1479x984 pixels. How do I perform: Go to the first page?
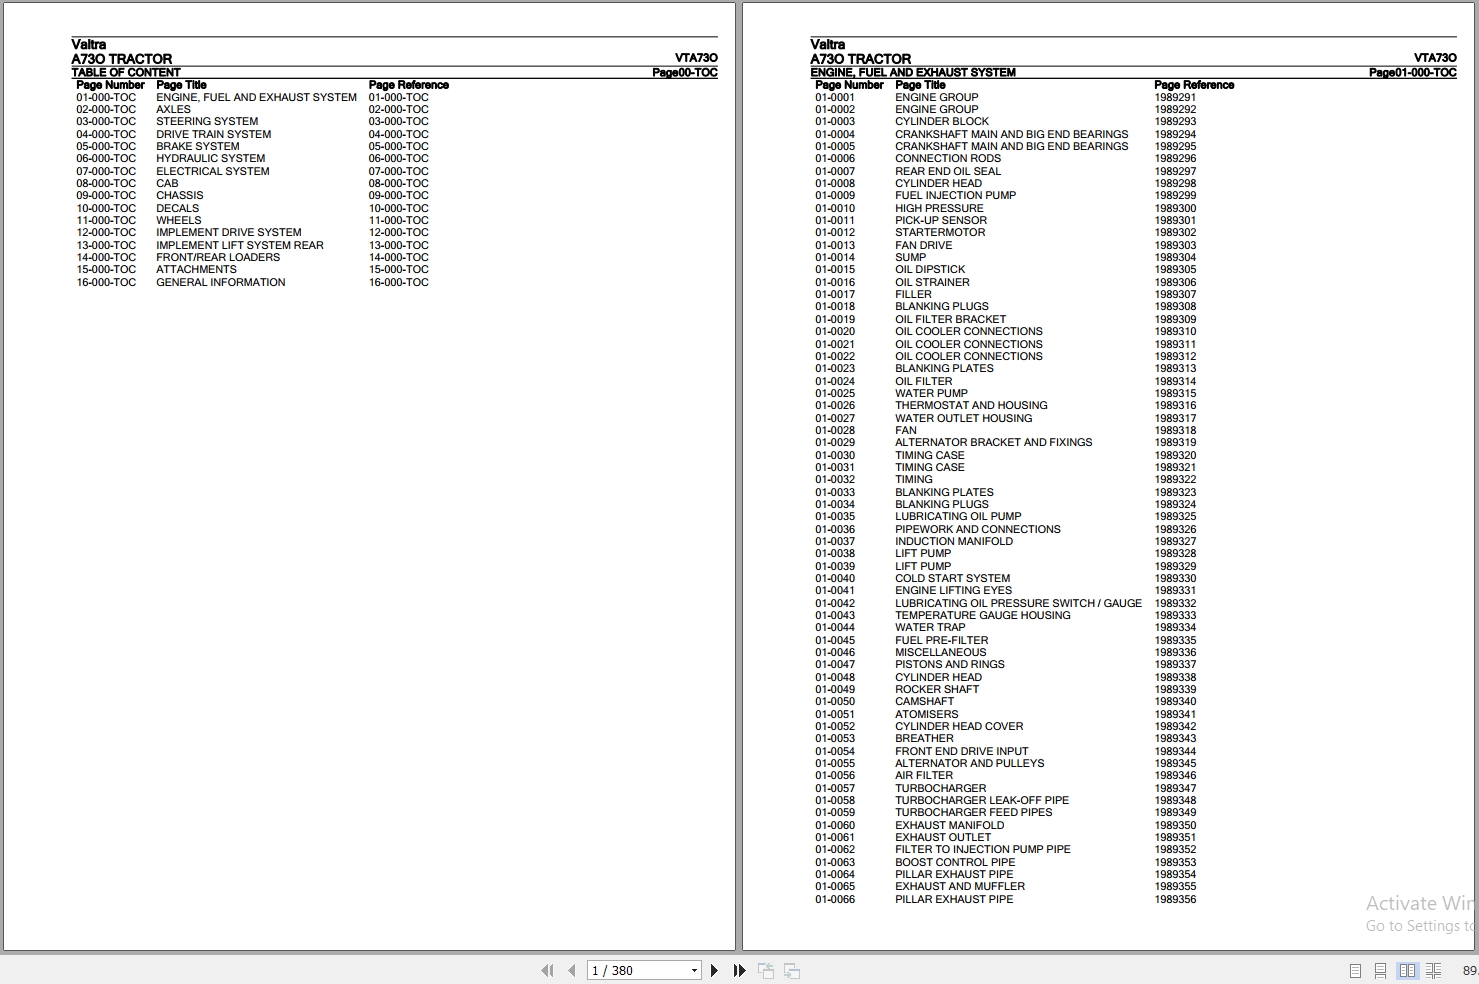[547, 970]
